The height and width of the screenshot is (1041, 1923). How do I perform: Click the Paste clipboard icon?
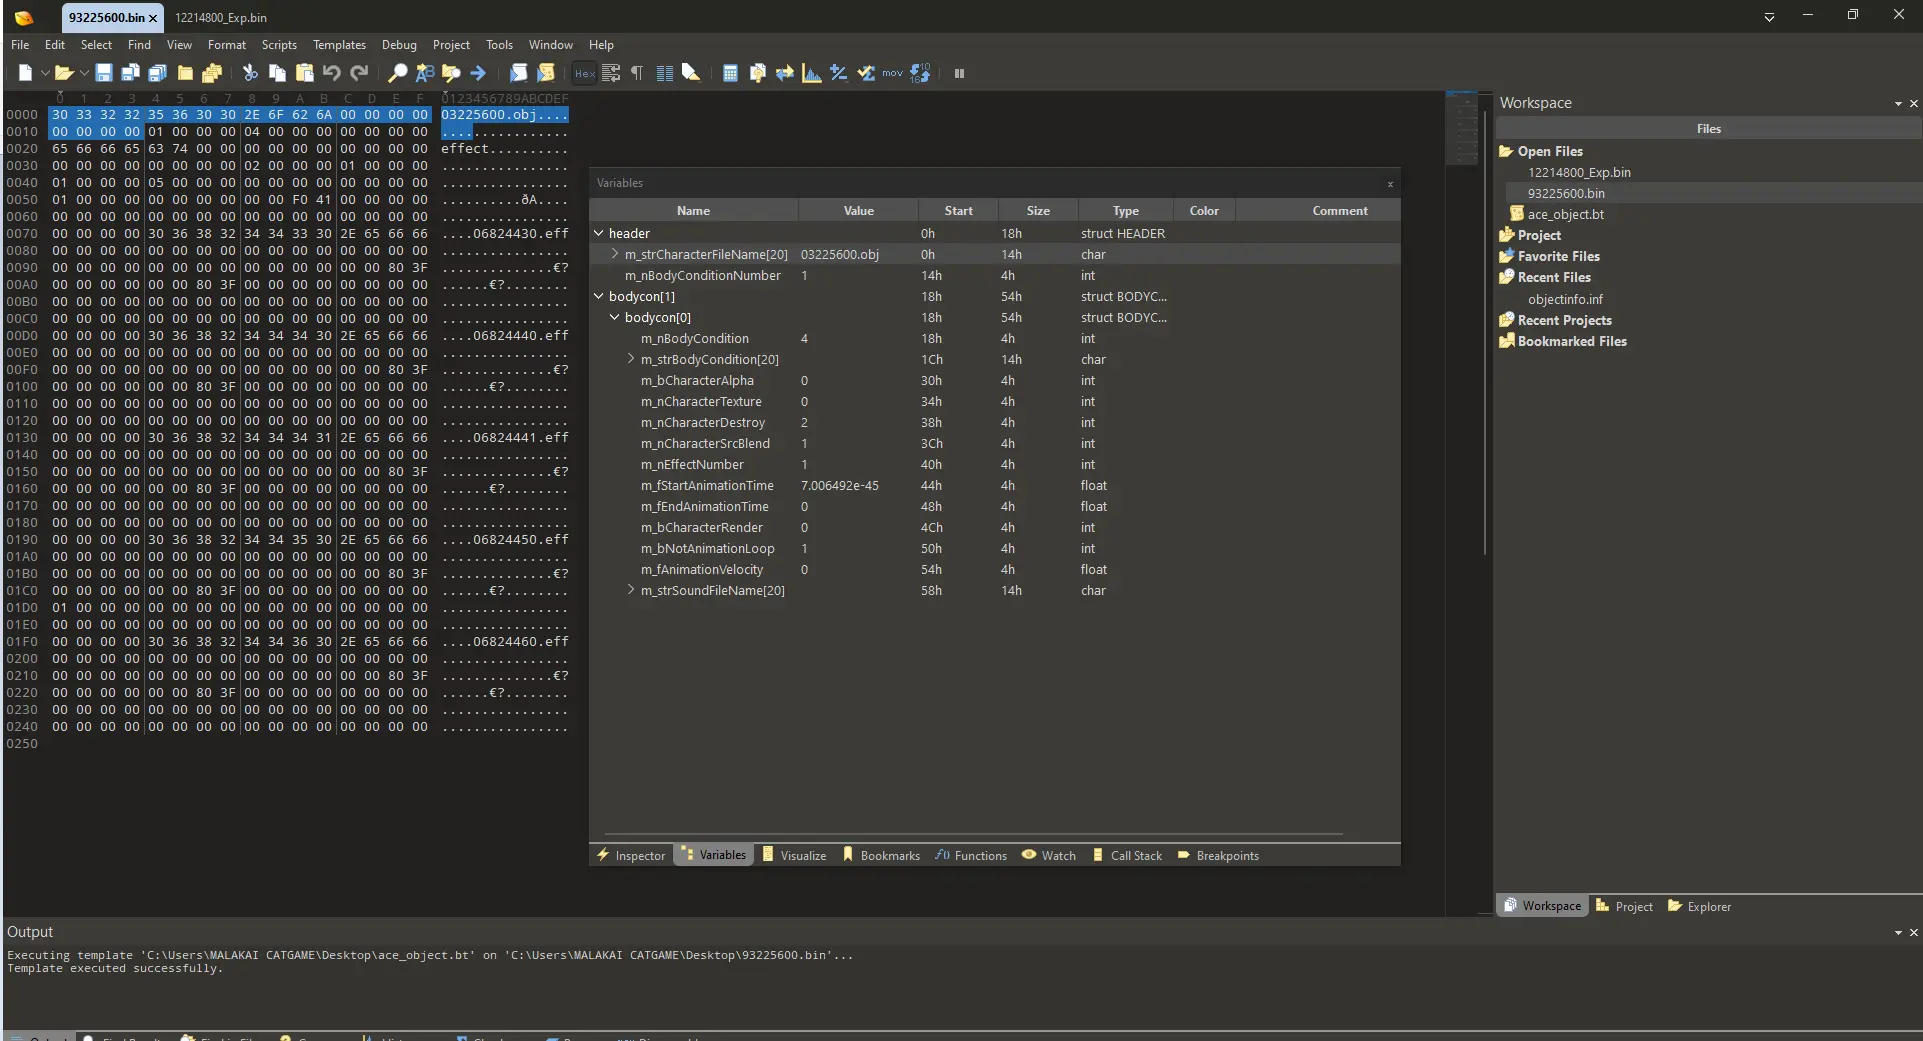[x=305, y=73]
